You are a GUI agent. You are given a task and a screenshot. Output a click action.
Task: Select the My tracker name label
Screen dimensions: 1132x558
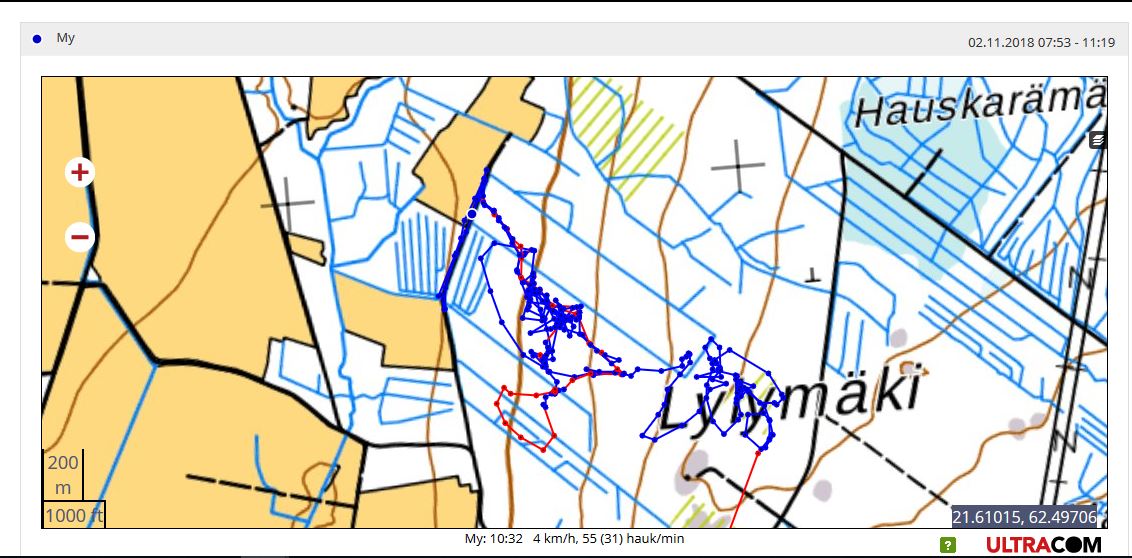(66, 38)
